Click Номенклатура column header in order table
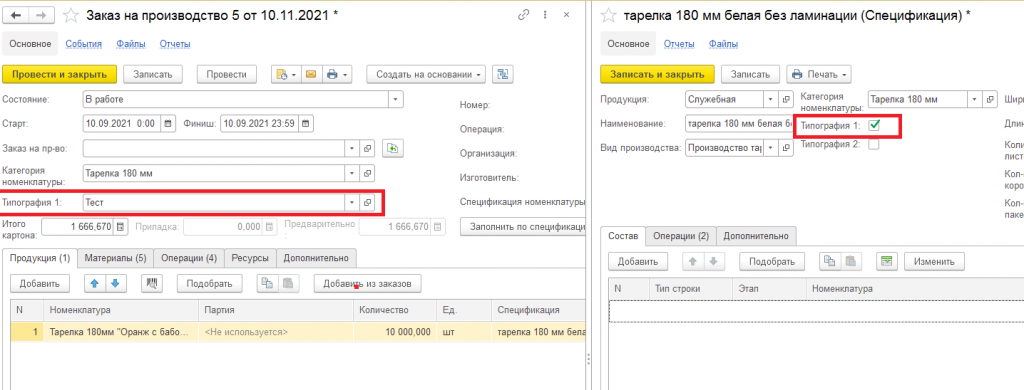The height and width of the screenshot is (390, 1024). click(121, 309)
